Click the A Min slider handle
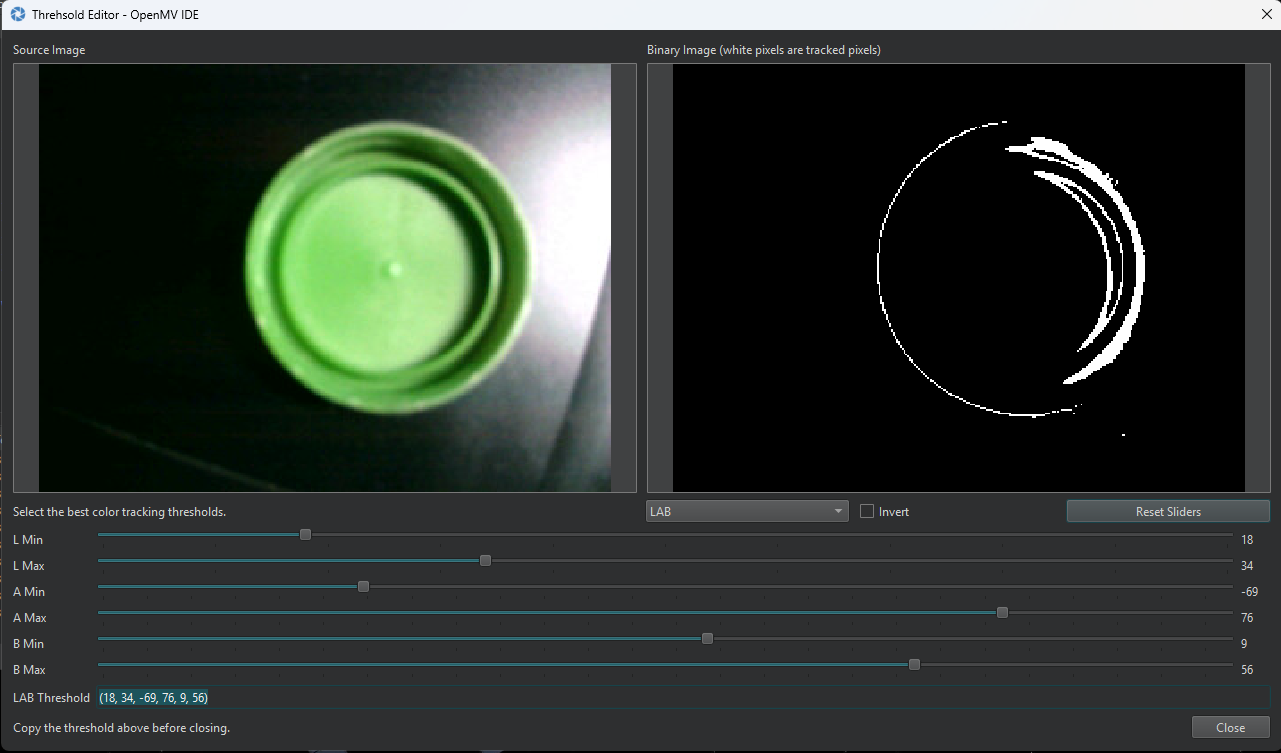 364,587
